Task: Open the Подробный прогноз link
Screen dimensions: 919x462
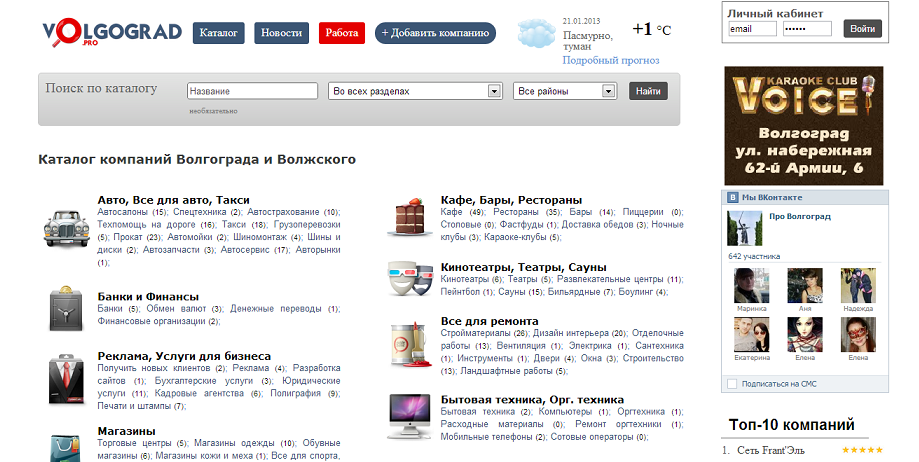Action: pos(611,60)
